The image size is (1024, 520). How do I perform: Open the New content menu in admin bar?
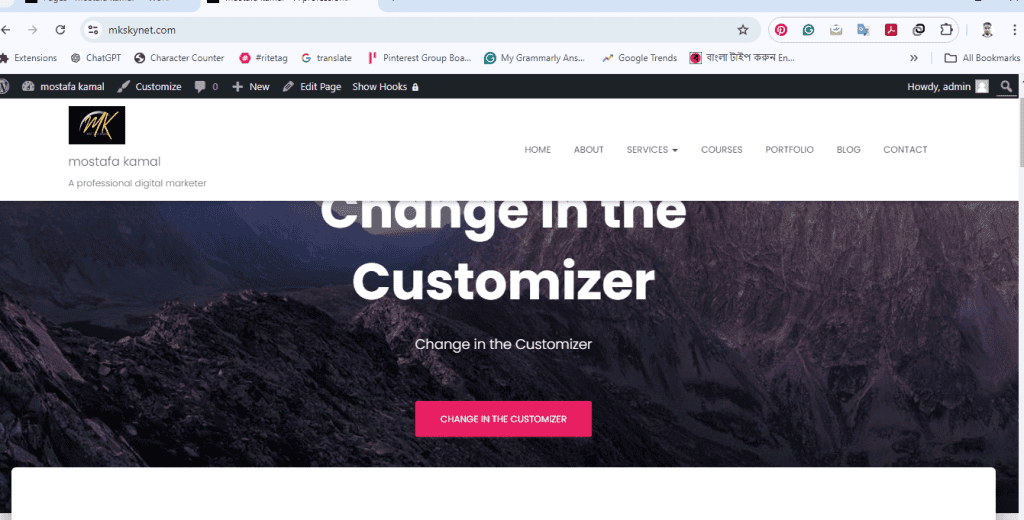[251, 86]
